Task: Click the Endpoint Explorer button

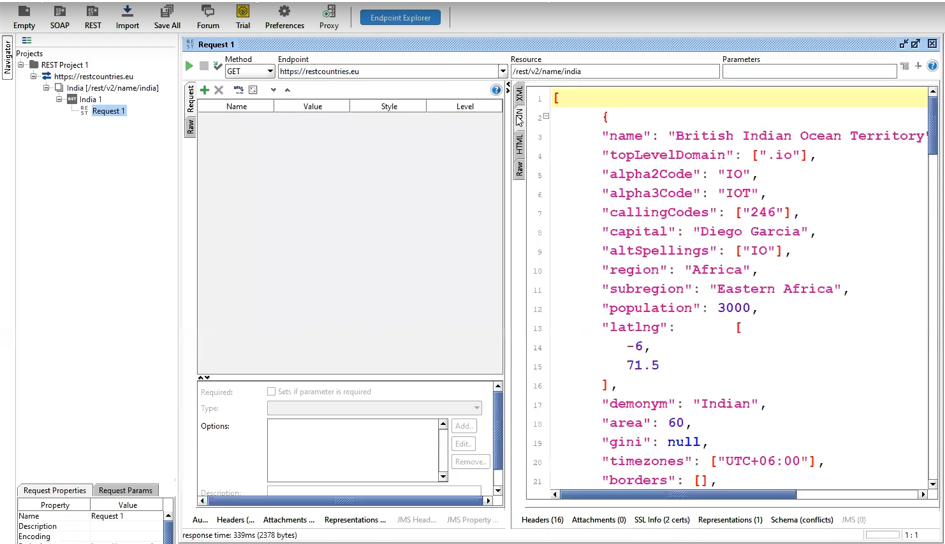Action: point(400,18)
